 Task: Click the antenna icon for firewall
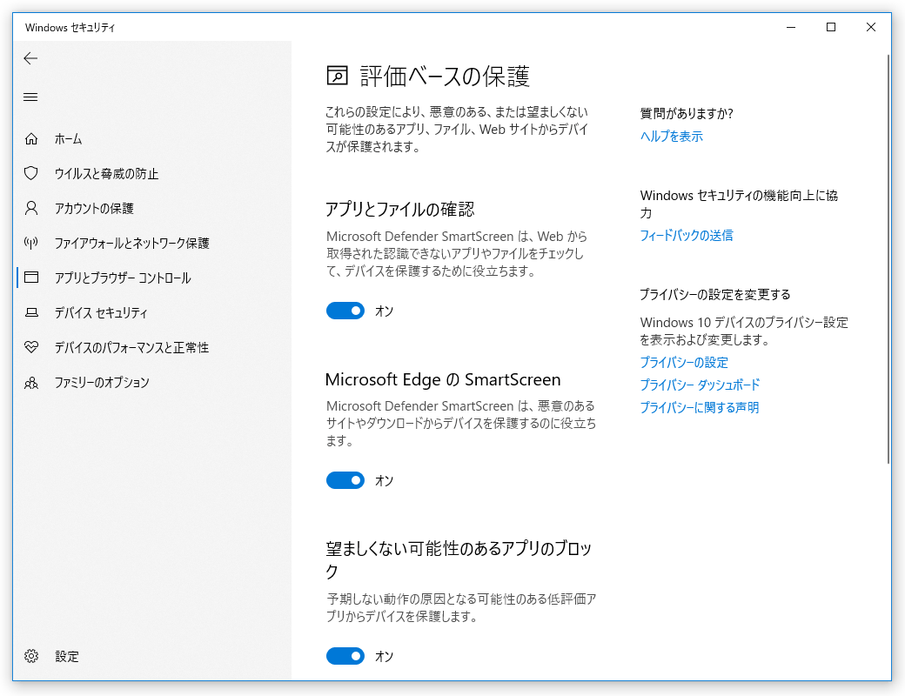(31, 243)
